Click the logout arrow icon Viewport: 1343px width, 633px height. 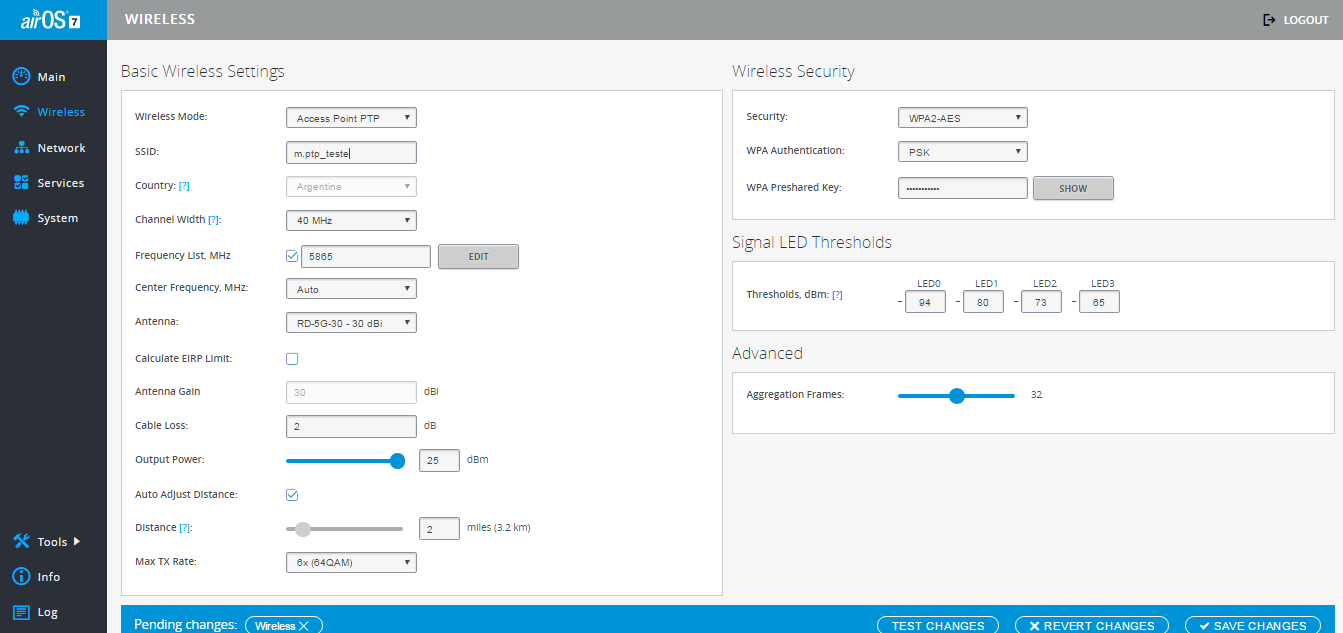pyautogui.click(x=1270, y=20)
